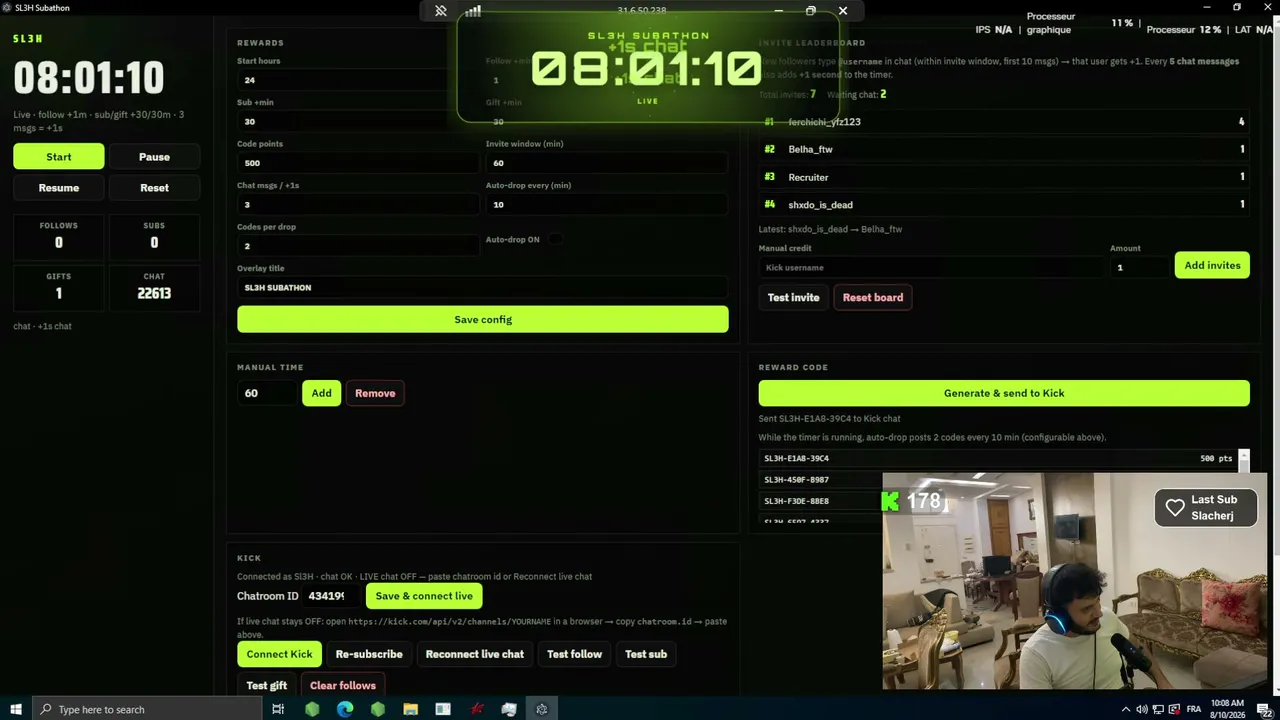Open the notification center icon
The width and height of the screenshot is (1280, 720).
1263,709
